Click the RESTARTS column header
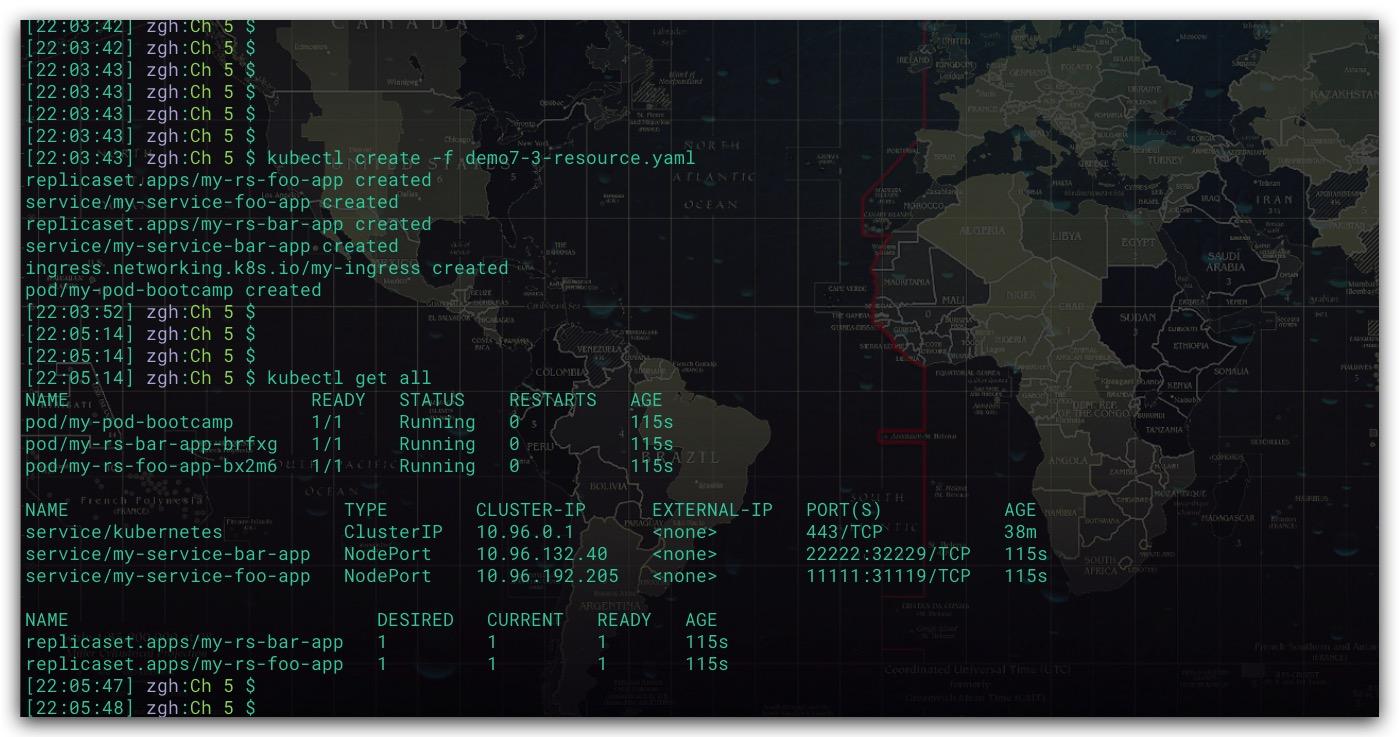Screen dimensions: 1399x737 [x=553, y=400]
